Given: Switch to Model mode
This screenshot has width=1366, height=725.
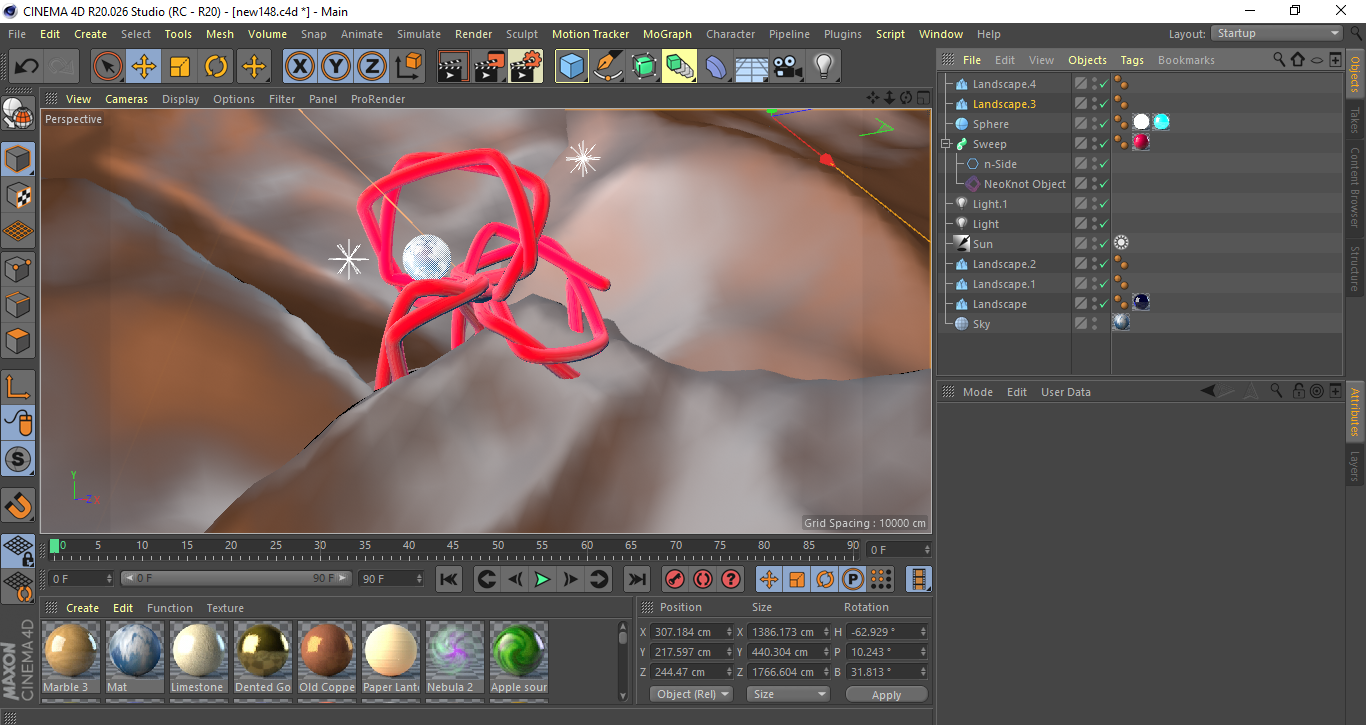Looking at the screenshot, I should [x=19, y=160].
